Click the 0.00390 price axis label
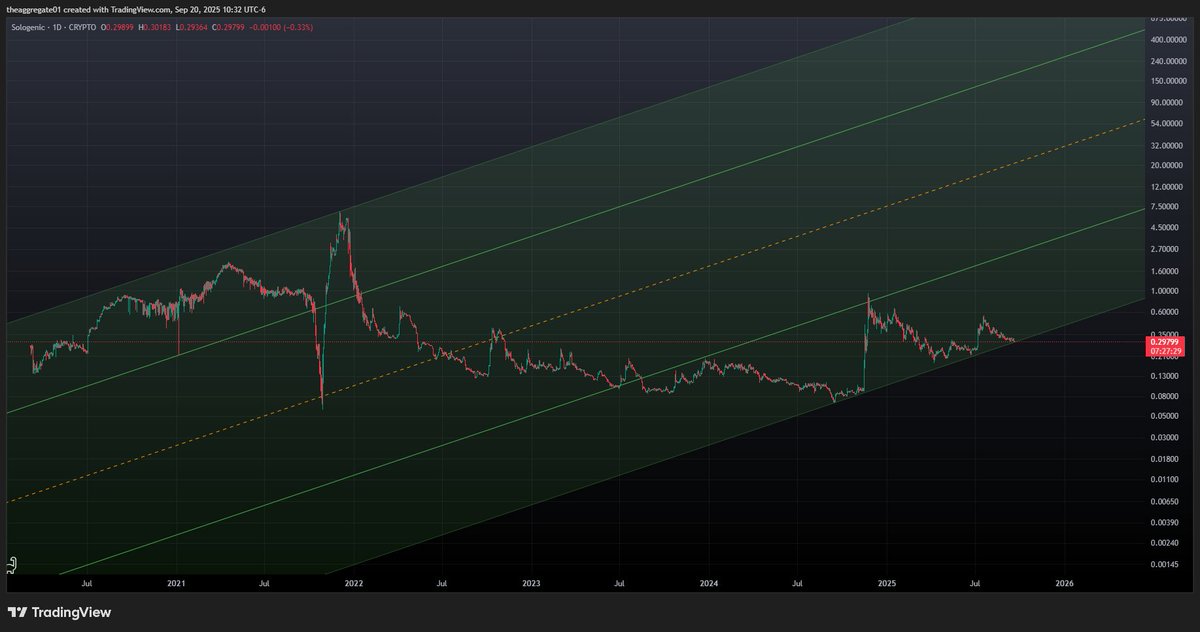The width and height of the screenshot is (1200, 632). [x=1167, y=522]
